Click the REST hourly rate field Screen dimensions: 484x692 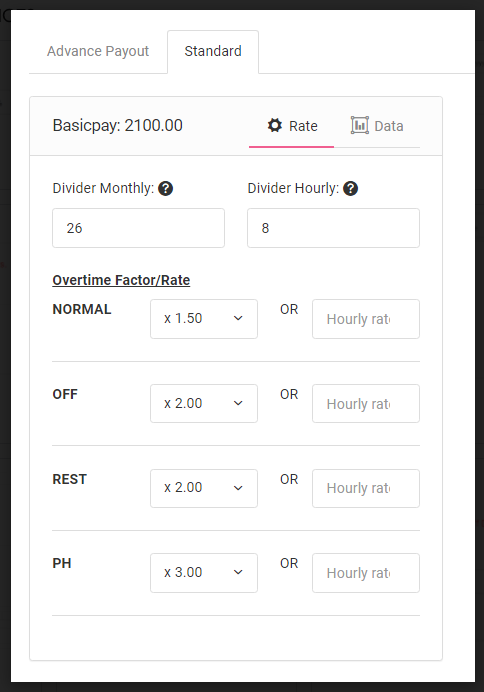click(x=366, y=488)
